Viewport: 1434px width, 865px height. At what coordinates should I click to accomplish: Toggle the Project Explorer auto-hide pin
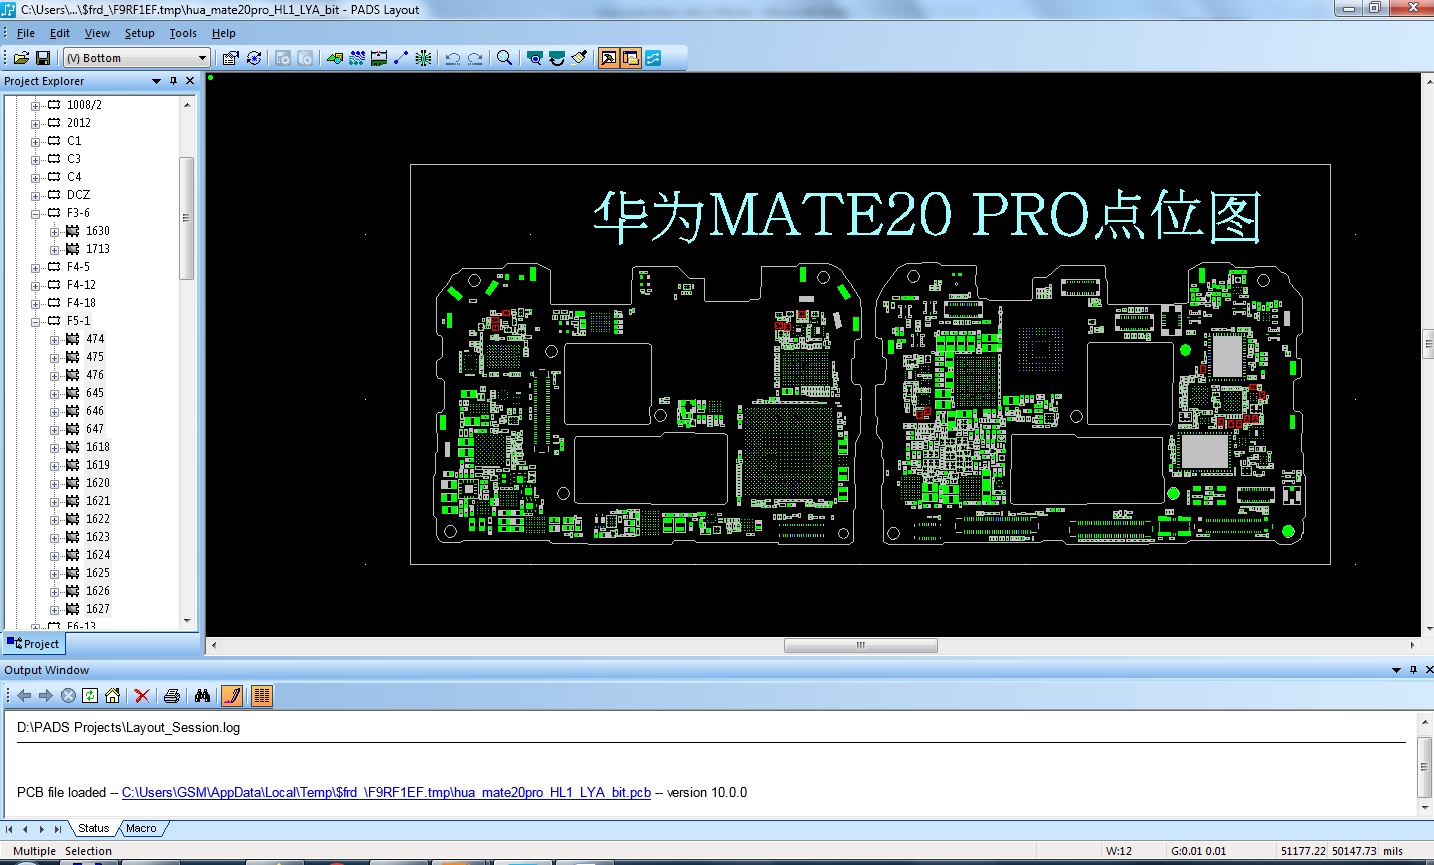(x=173, y=81)
